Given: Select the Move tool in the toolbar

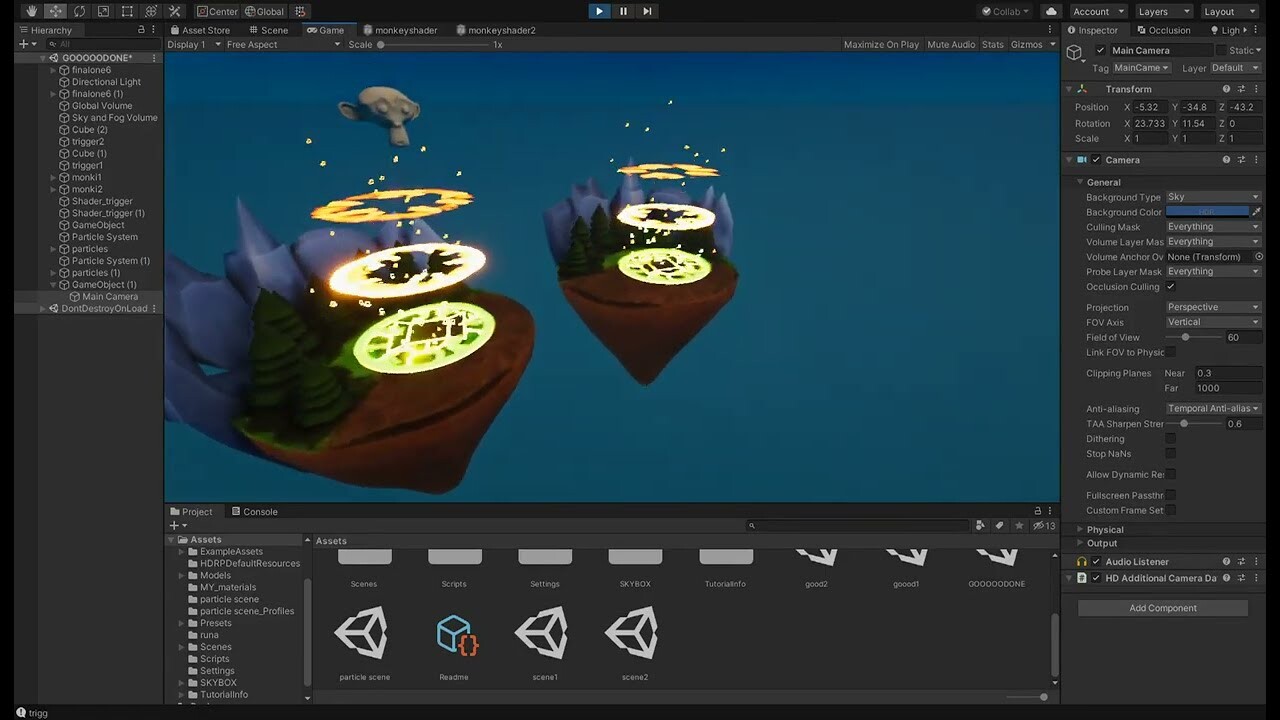Looking at the screenshot, I should 55,11.
